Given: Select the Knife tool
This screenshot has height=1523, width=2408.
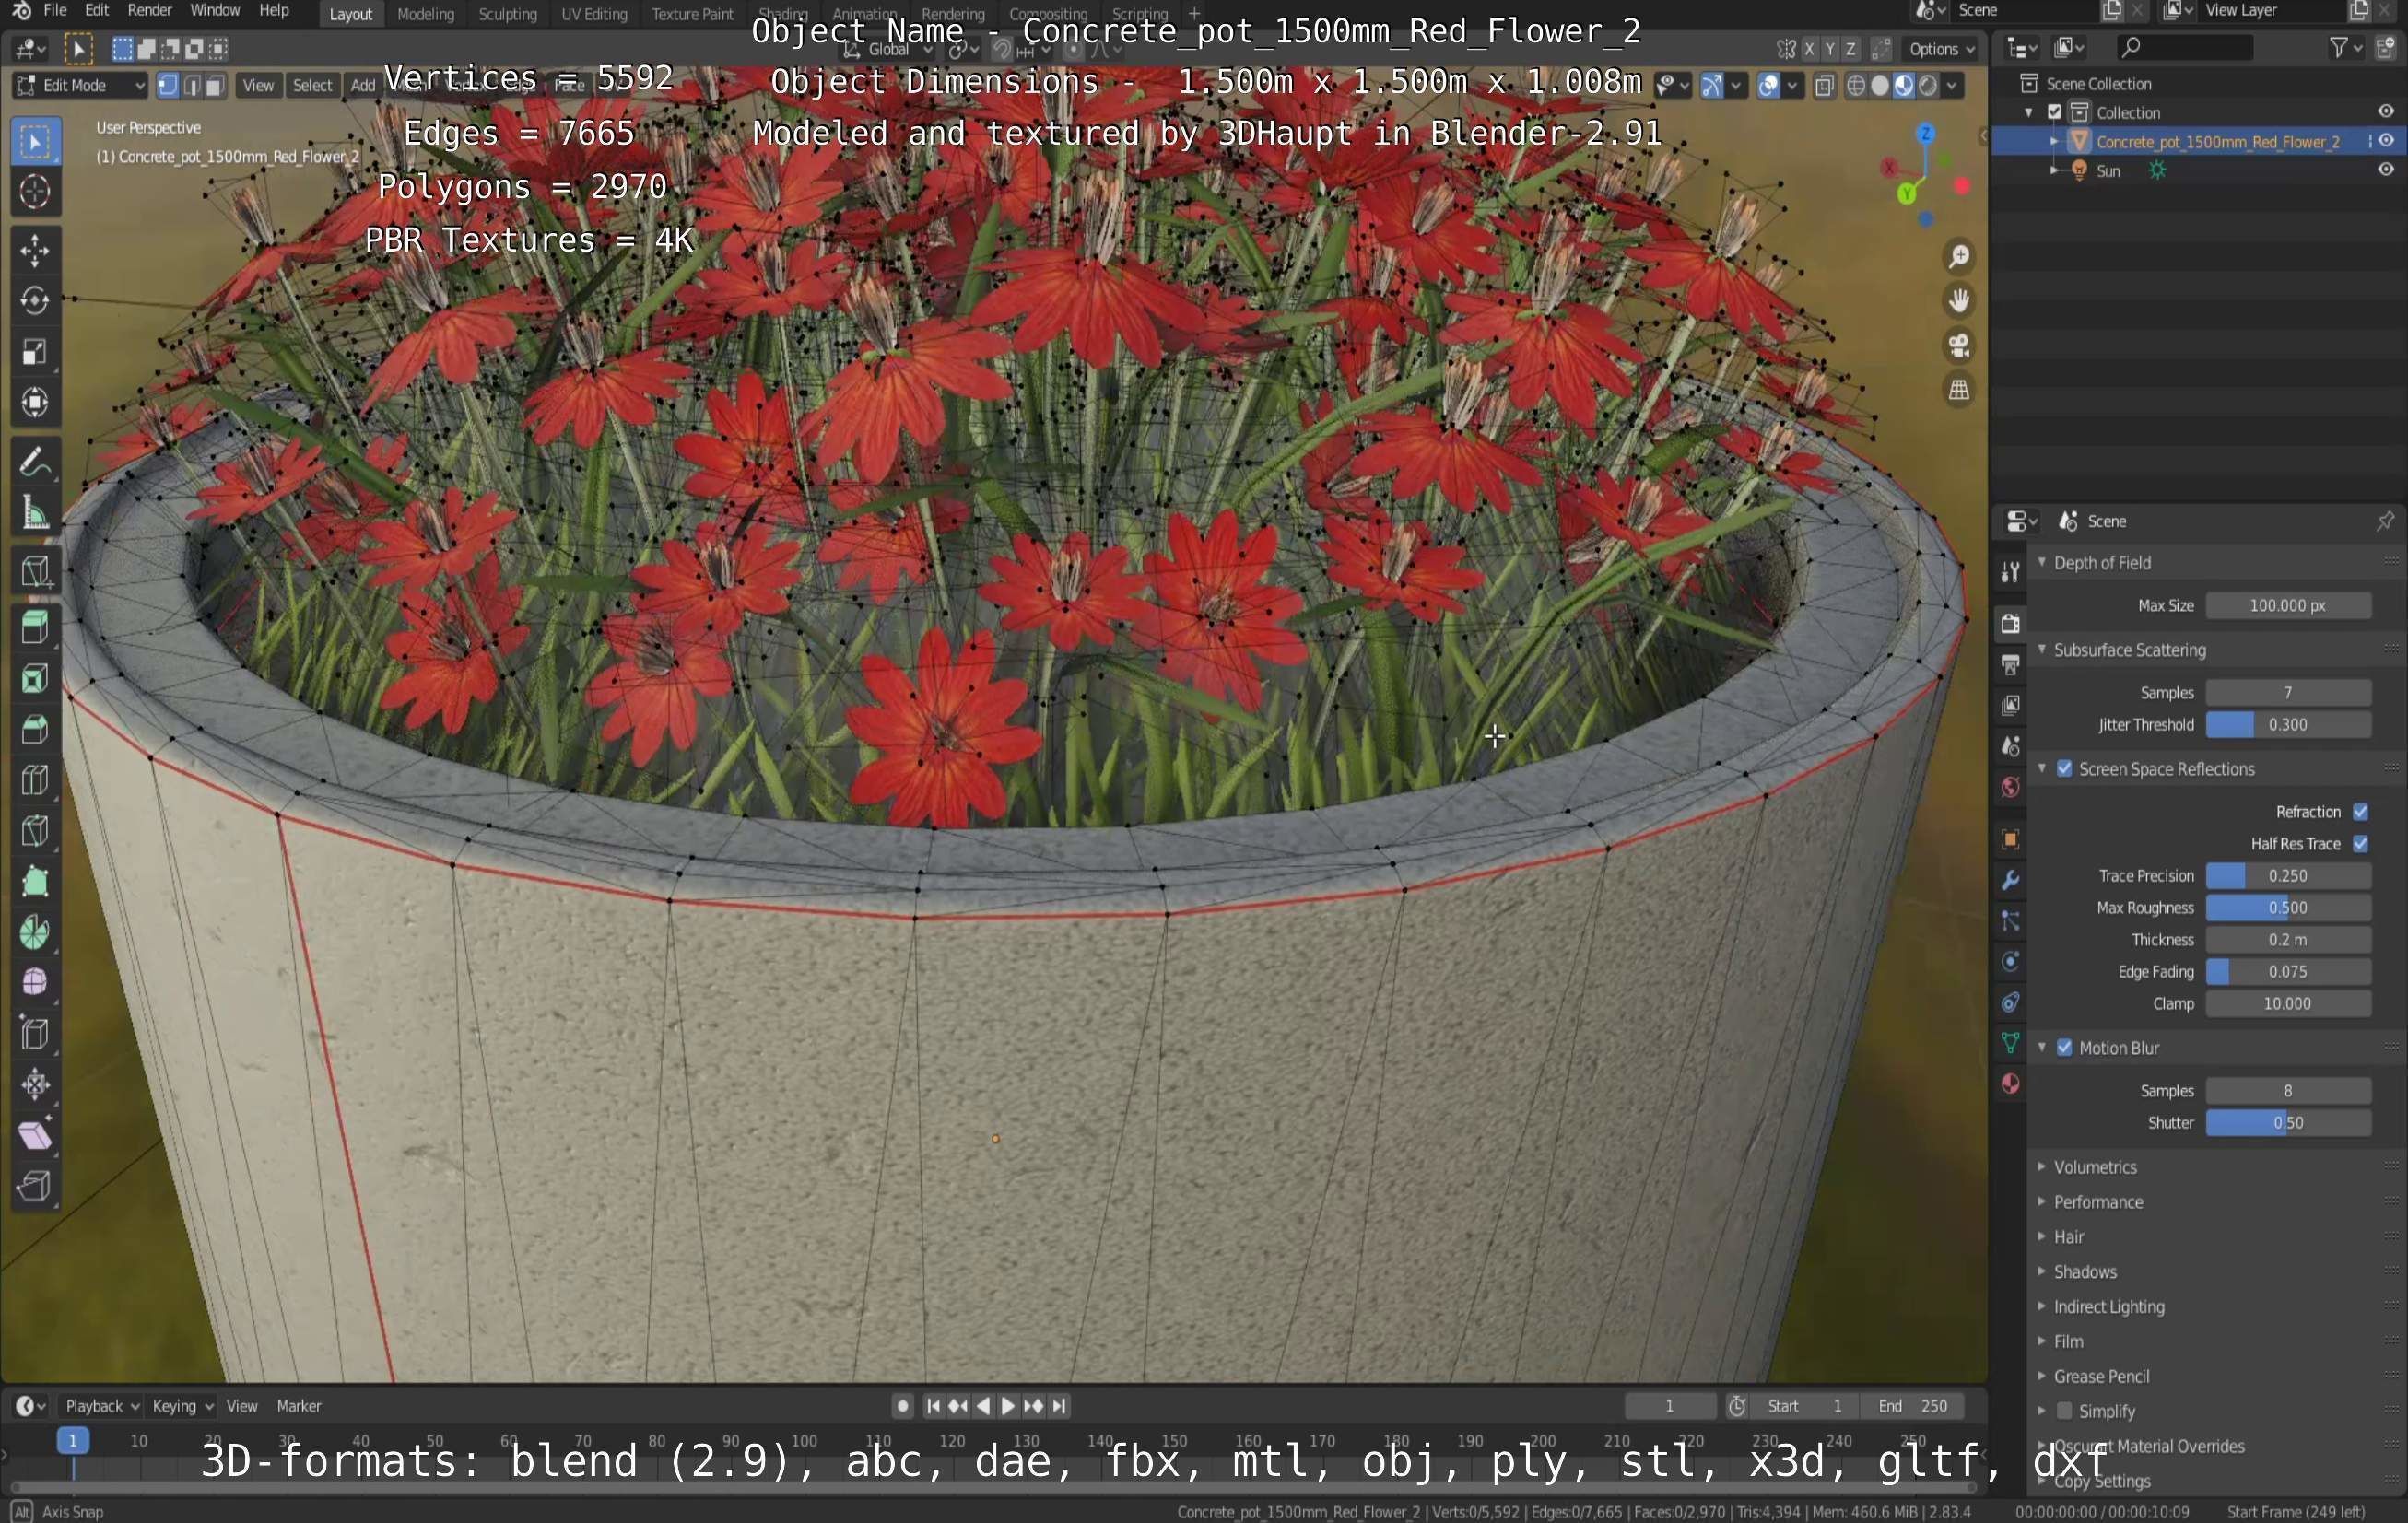Looking at the screenshot, I should pos(35,831).
